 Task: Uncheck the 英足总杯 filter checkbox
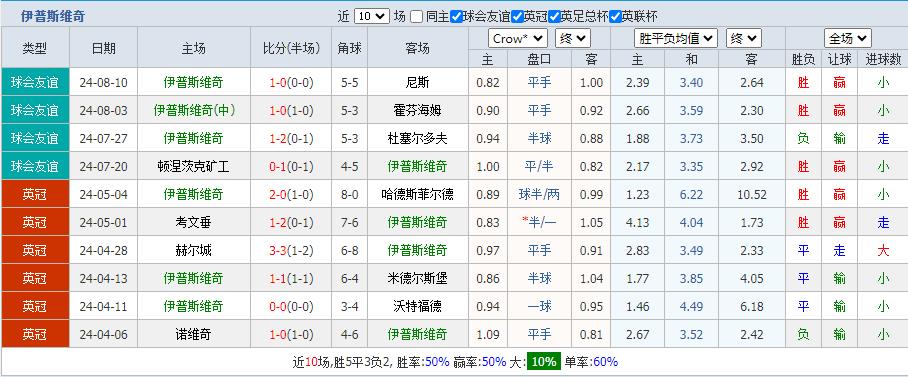point(554,17)
